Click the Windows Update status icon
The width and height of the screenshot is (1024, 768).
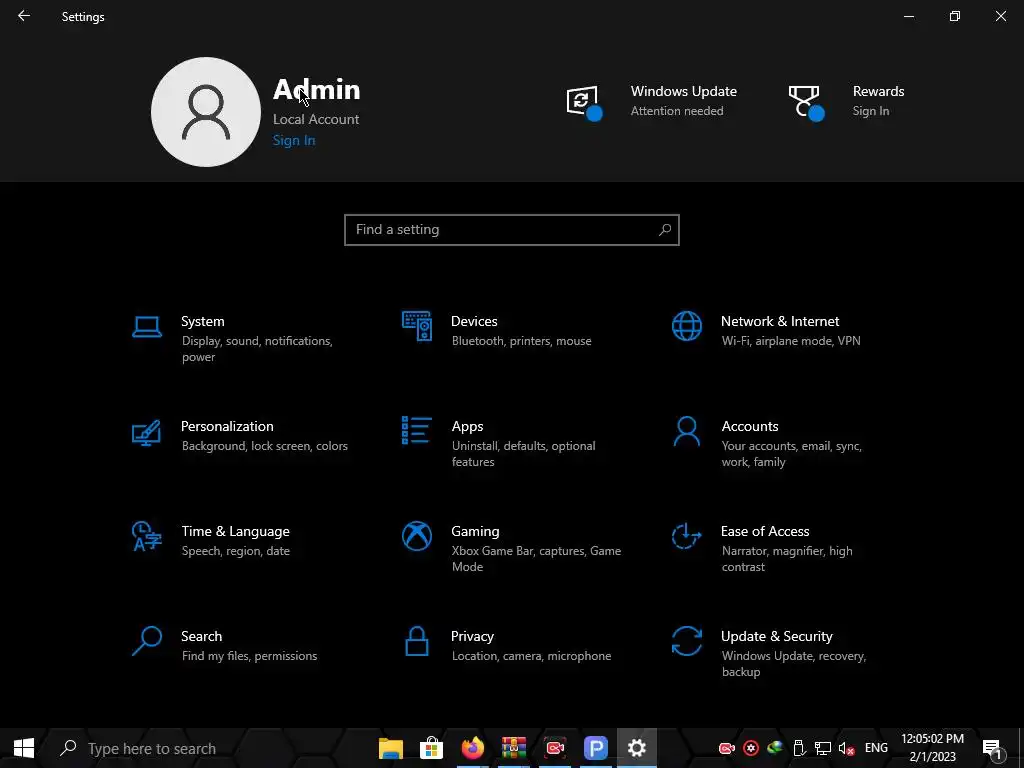584,103
